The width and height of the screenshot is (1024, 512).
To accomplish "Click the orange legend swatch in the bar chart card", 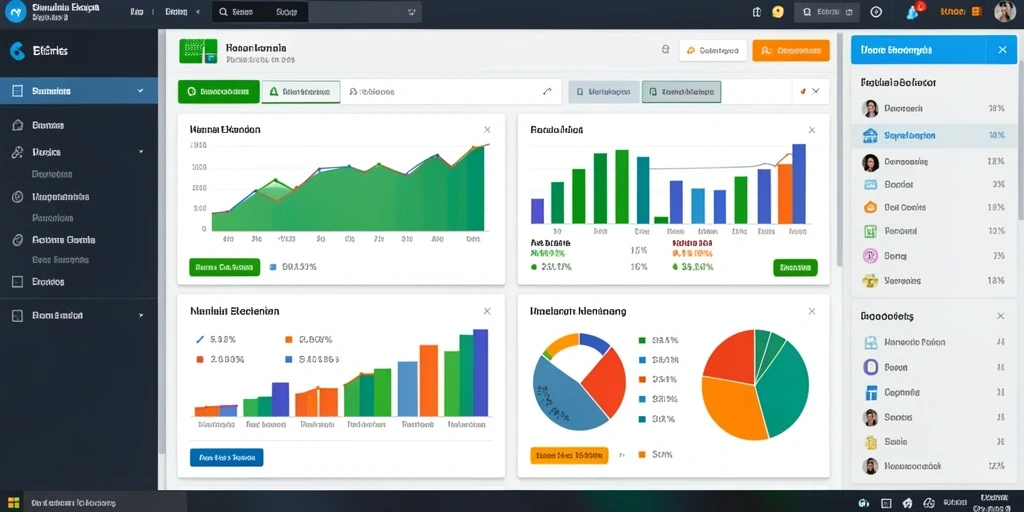I will click(289, 340).
